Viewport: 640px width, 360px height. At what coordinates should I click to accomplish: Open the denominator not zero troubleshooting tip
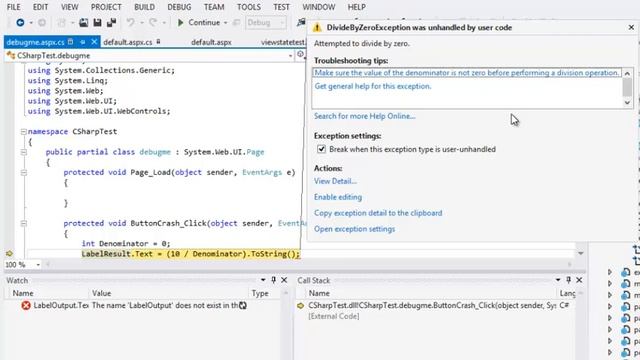click(x=467, y=73)
